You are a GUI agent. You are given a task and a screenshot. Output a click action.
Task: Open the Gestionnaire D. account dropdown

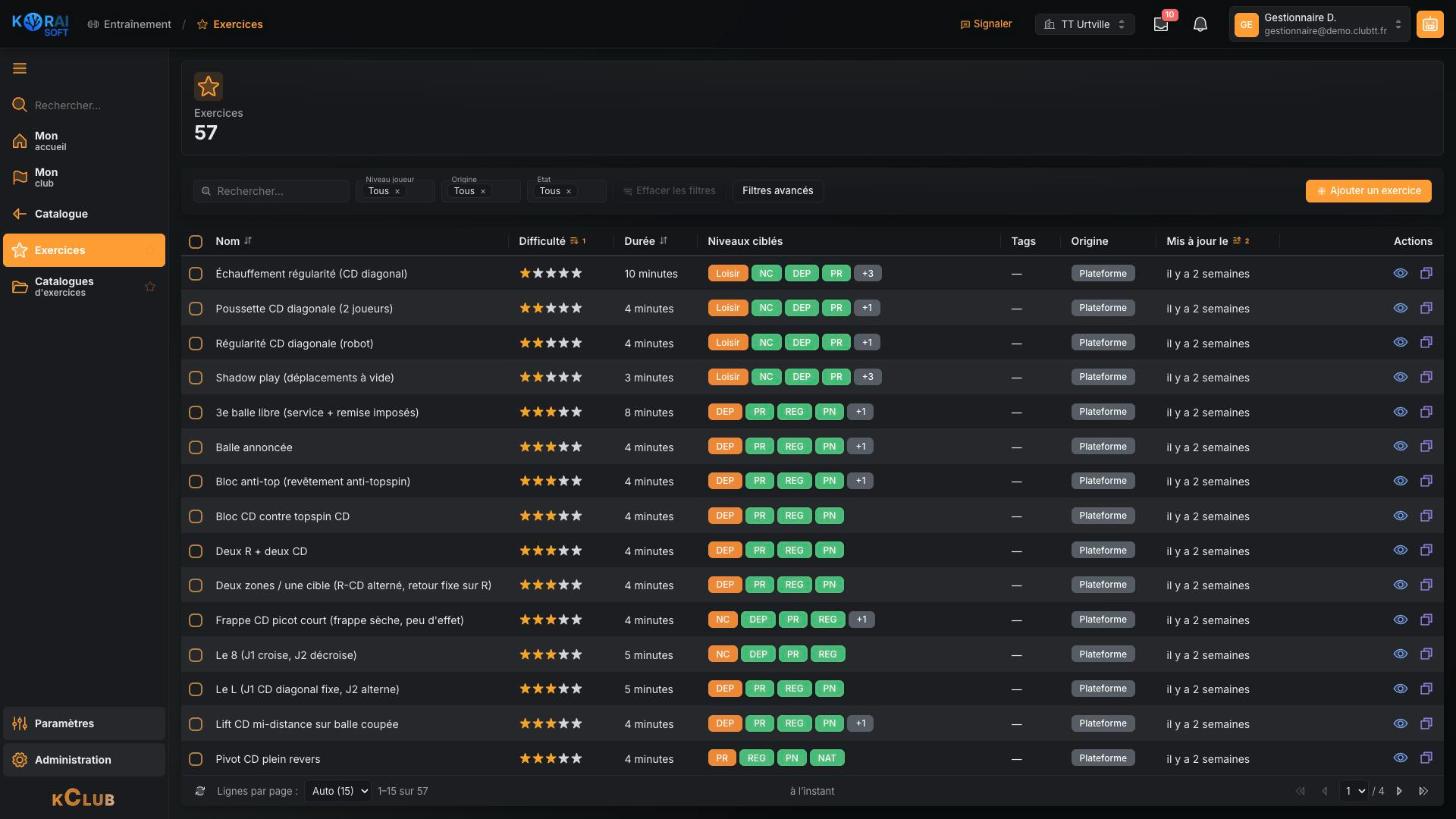(1319, 24)
